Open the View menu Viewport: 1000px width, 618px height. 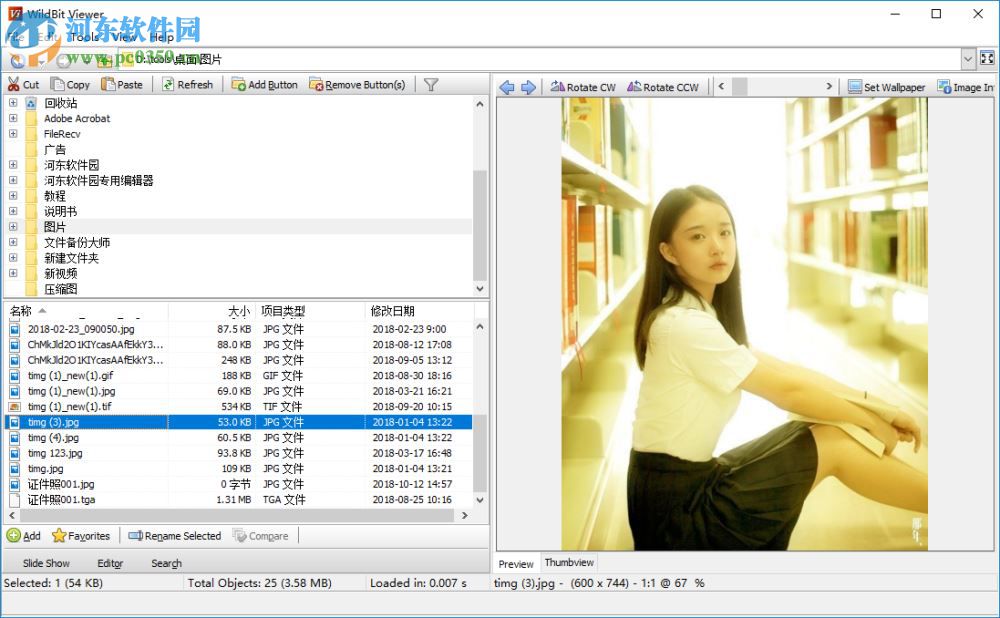(x=122, y=36)
